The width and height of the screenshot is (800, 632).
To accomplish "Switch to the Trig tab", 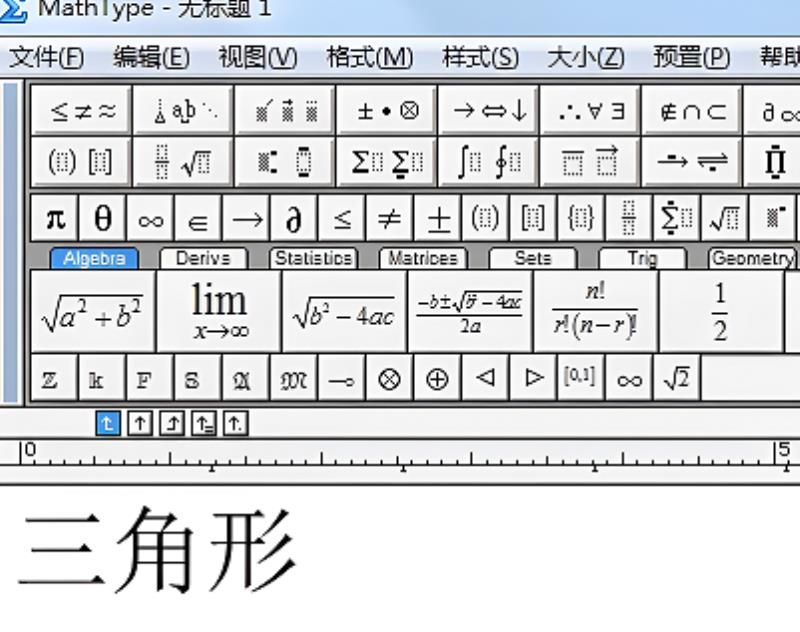I will 642,258.
